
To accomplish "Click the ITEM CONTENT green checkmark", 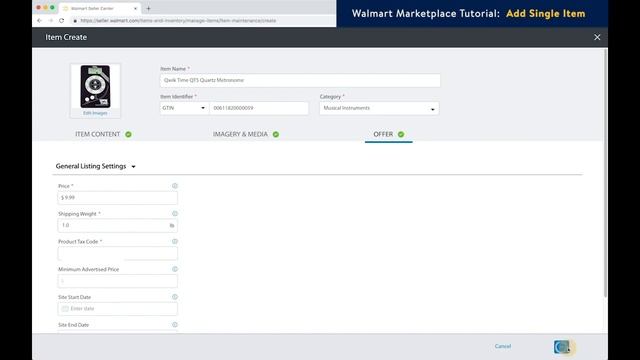I will click(x=128, y=134).
